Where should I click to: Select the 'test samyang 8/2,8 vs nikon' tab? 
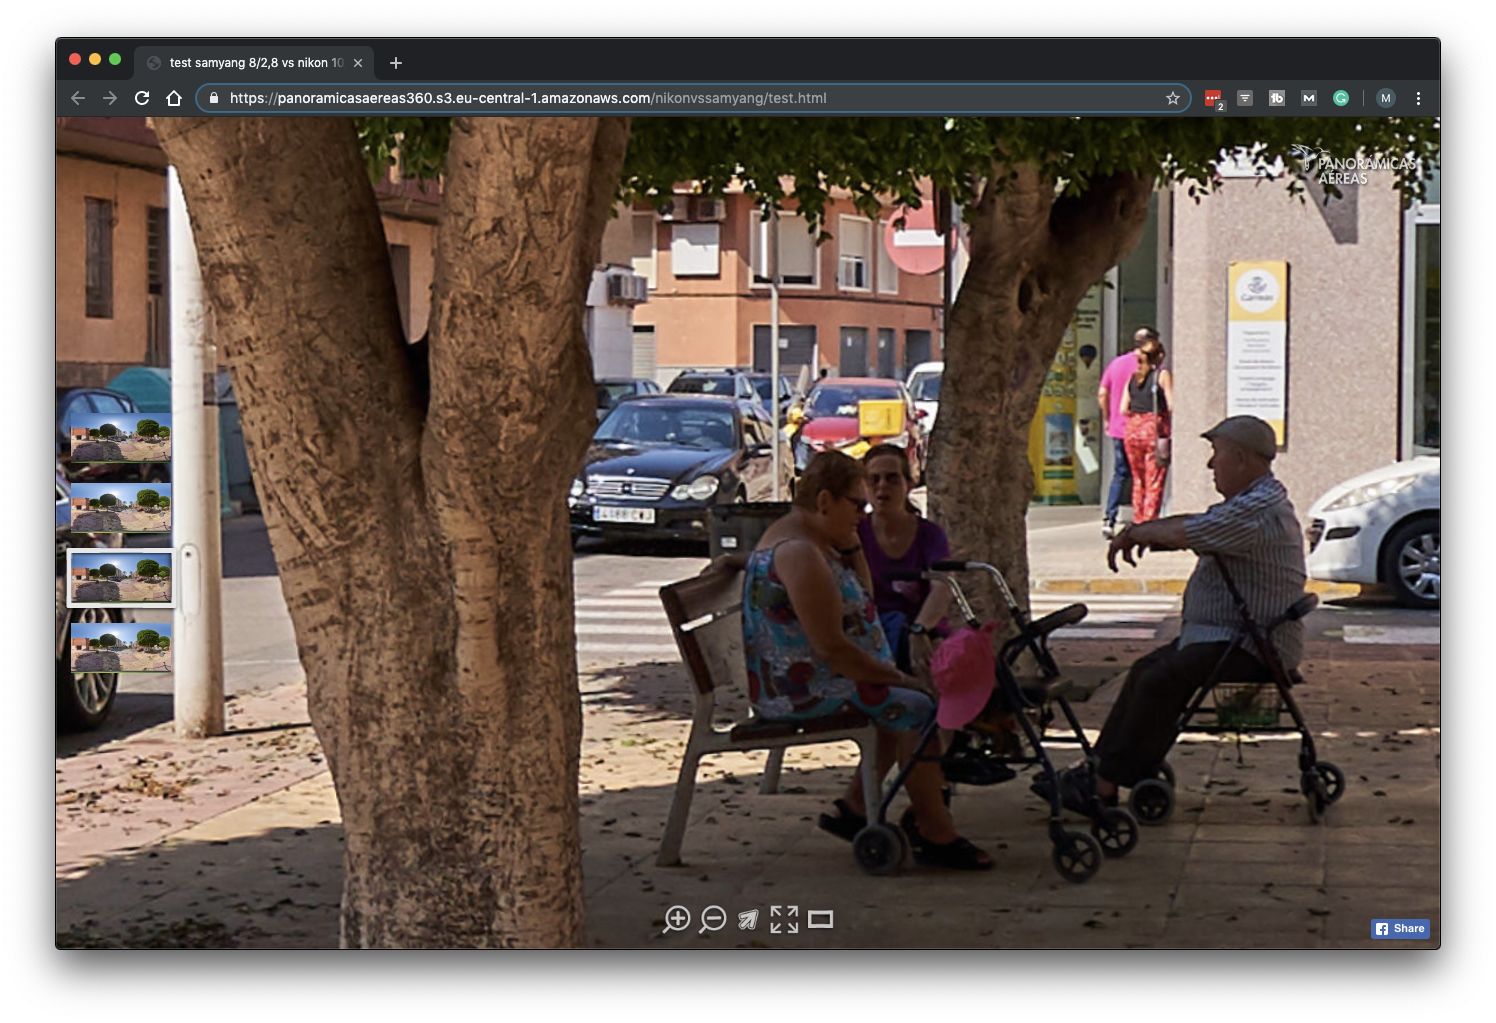(x=254, y=62)
